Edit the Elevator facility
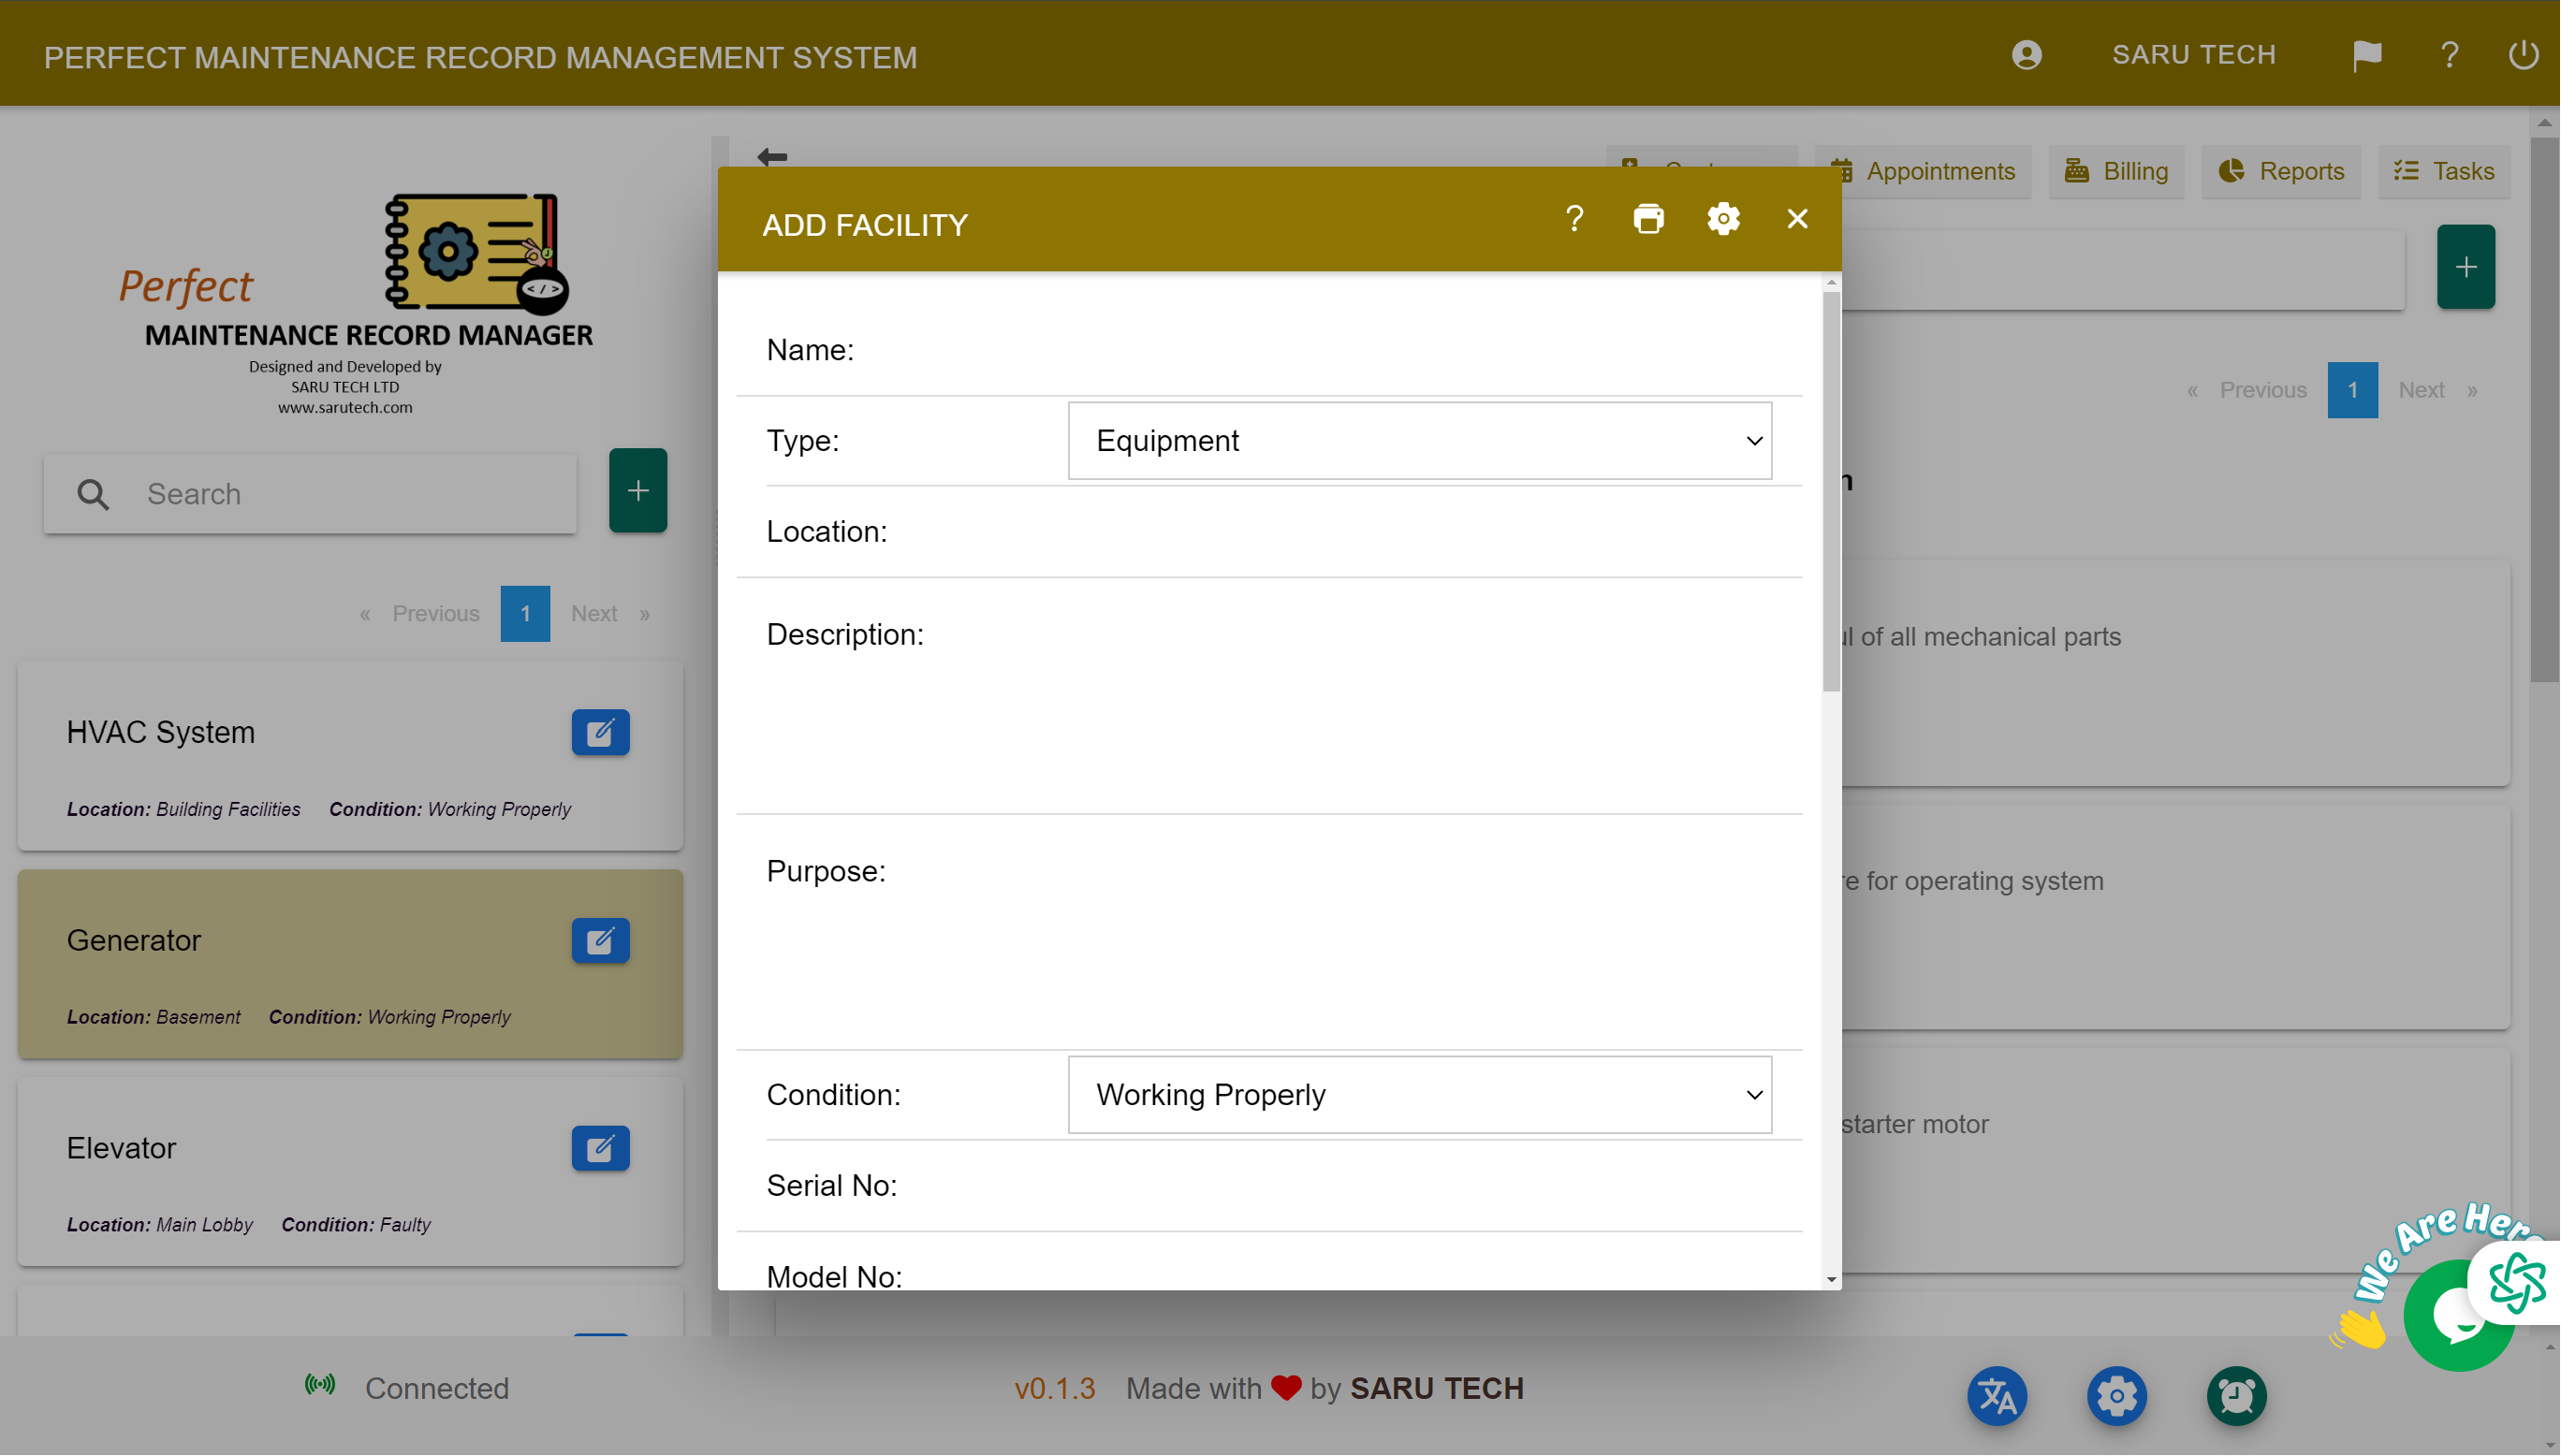 (600, 1148)
